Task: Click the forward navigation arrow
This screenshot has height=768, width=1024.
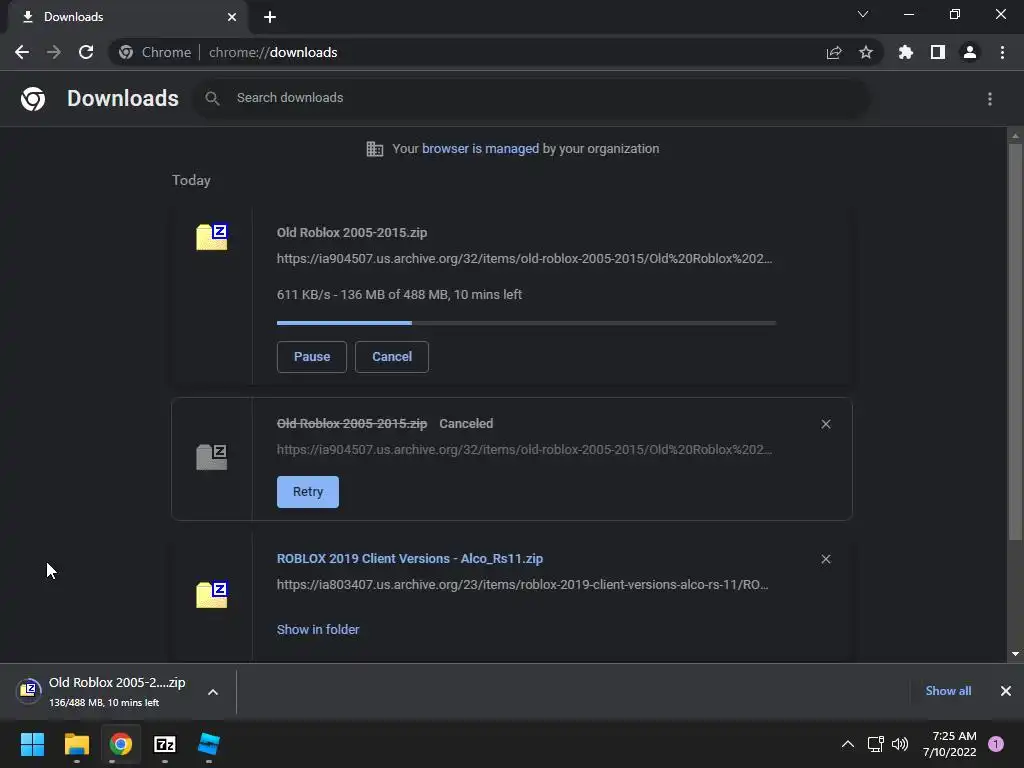Action: 54,52
